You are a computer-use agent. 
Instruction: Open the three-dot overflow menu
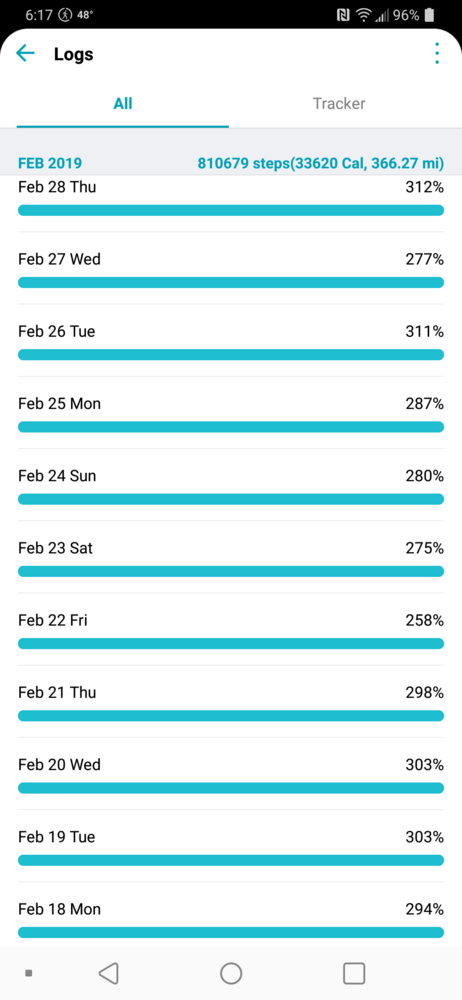coord(437,54)
